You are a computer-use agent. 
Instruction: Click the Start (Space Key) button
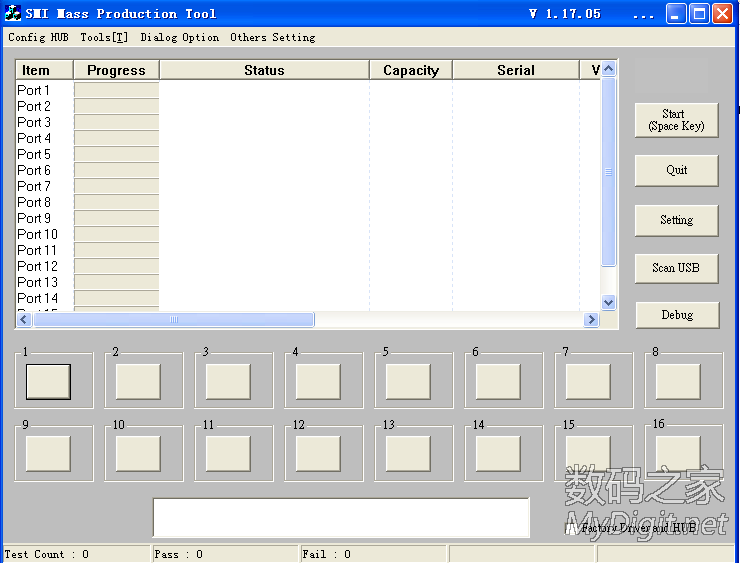[x=676, y=120]
